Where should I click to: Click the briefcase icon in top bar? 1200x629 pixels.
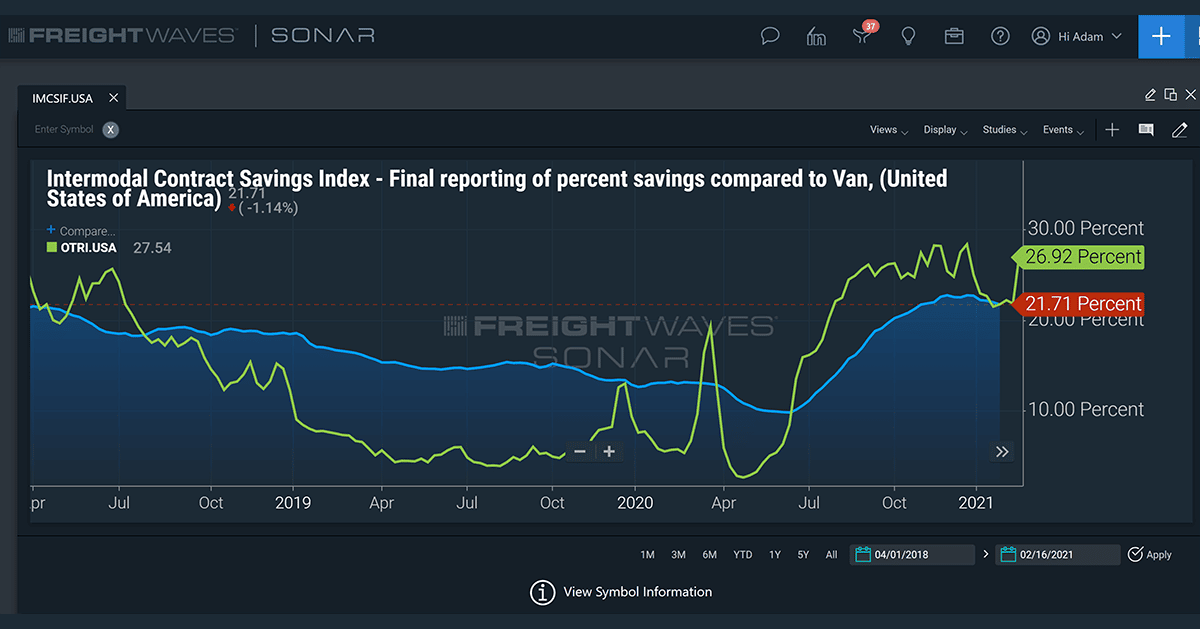[953, 36]
